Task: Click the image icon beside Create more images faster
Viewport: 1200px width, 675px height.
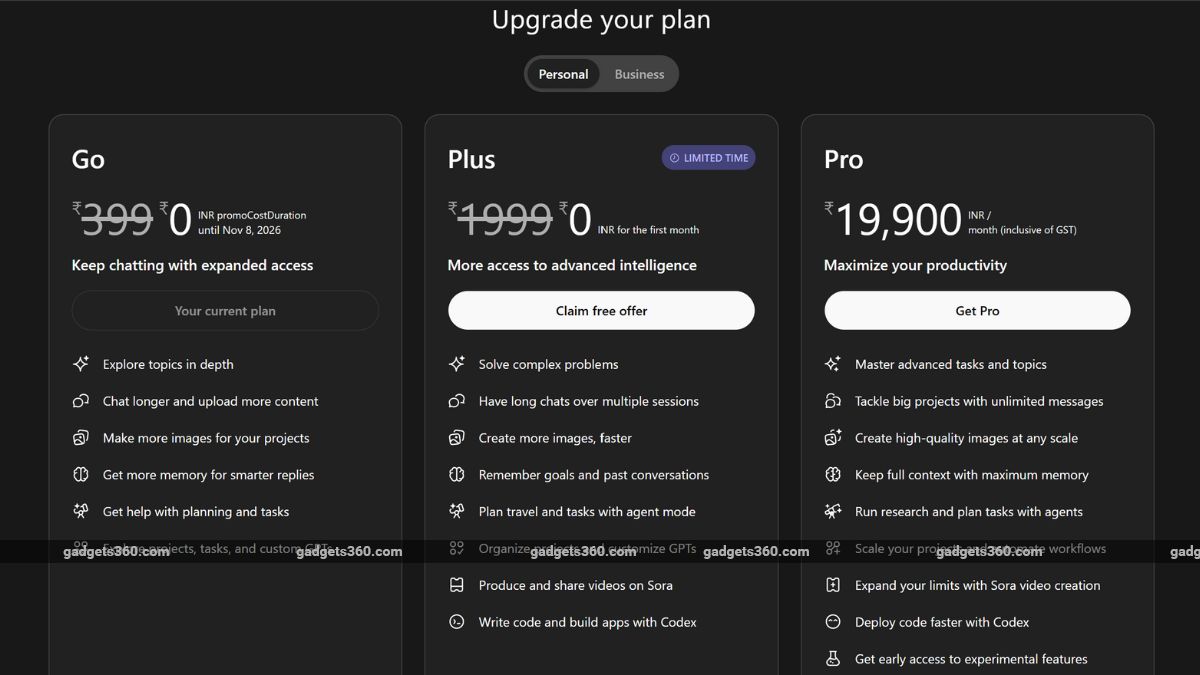Action: tap(457, 438)
